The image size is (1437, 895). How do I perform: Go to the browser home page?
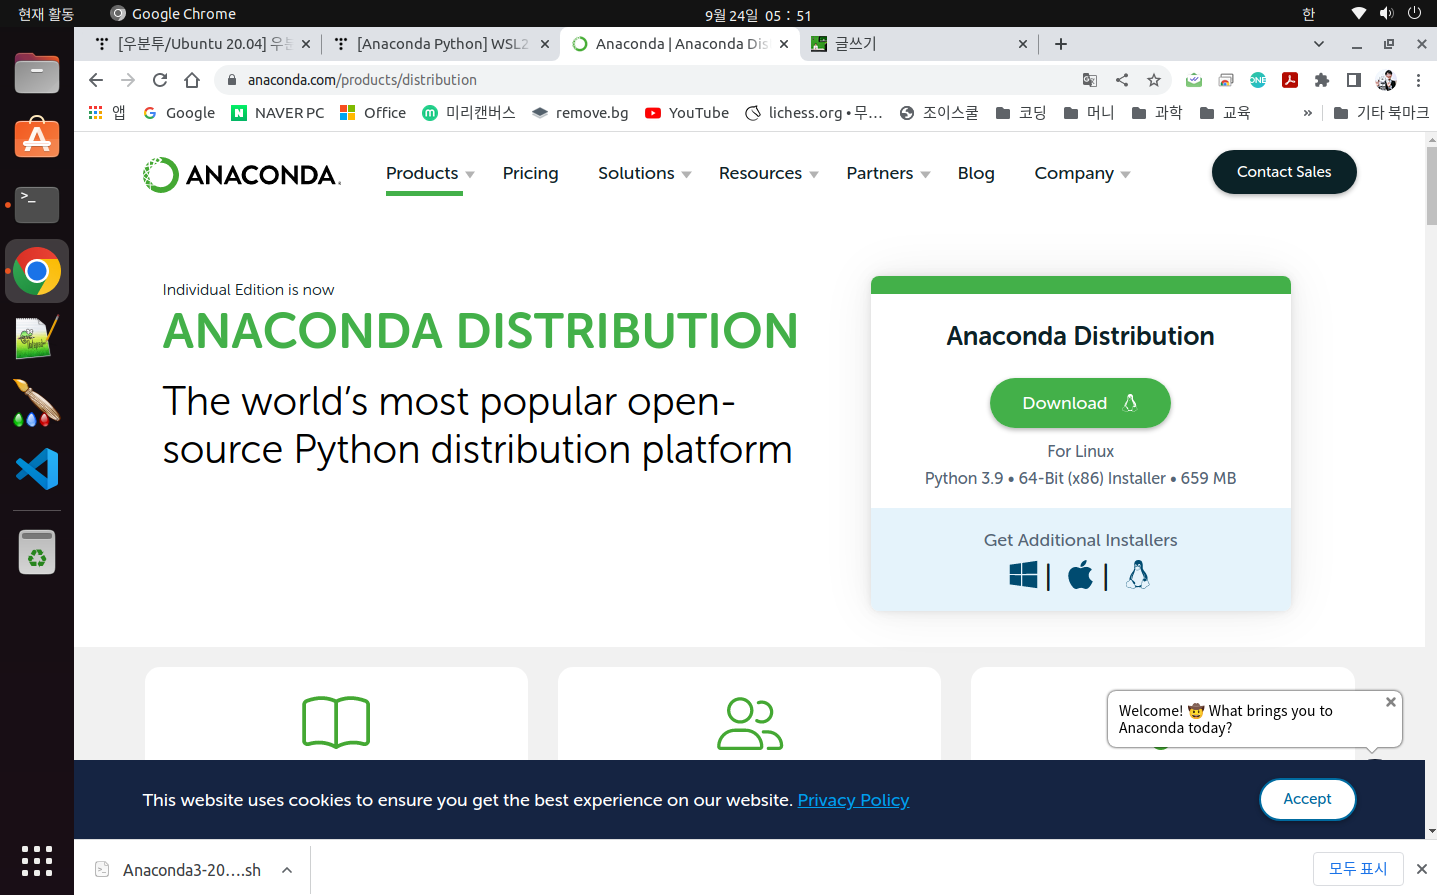pos(192,80)
